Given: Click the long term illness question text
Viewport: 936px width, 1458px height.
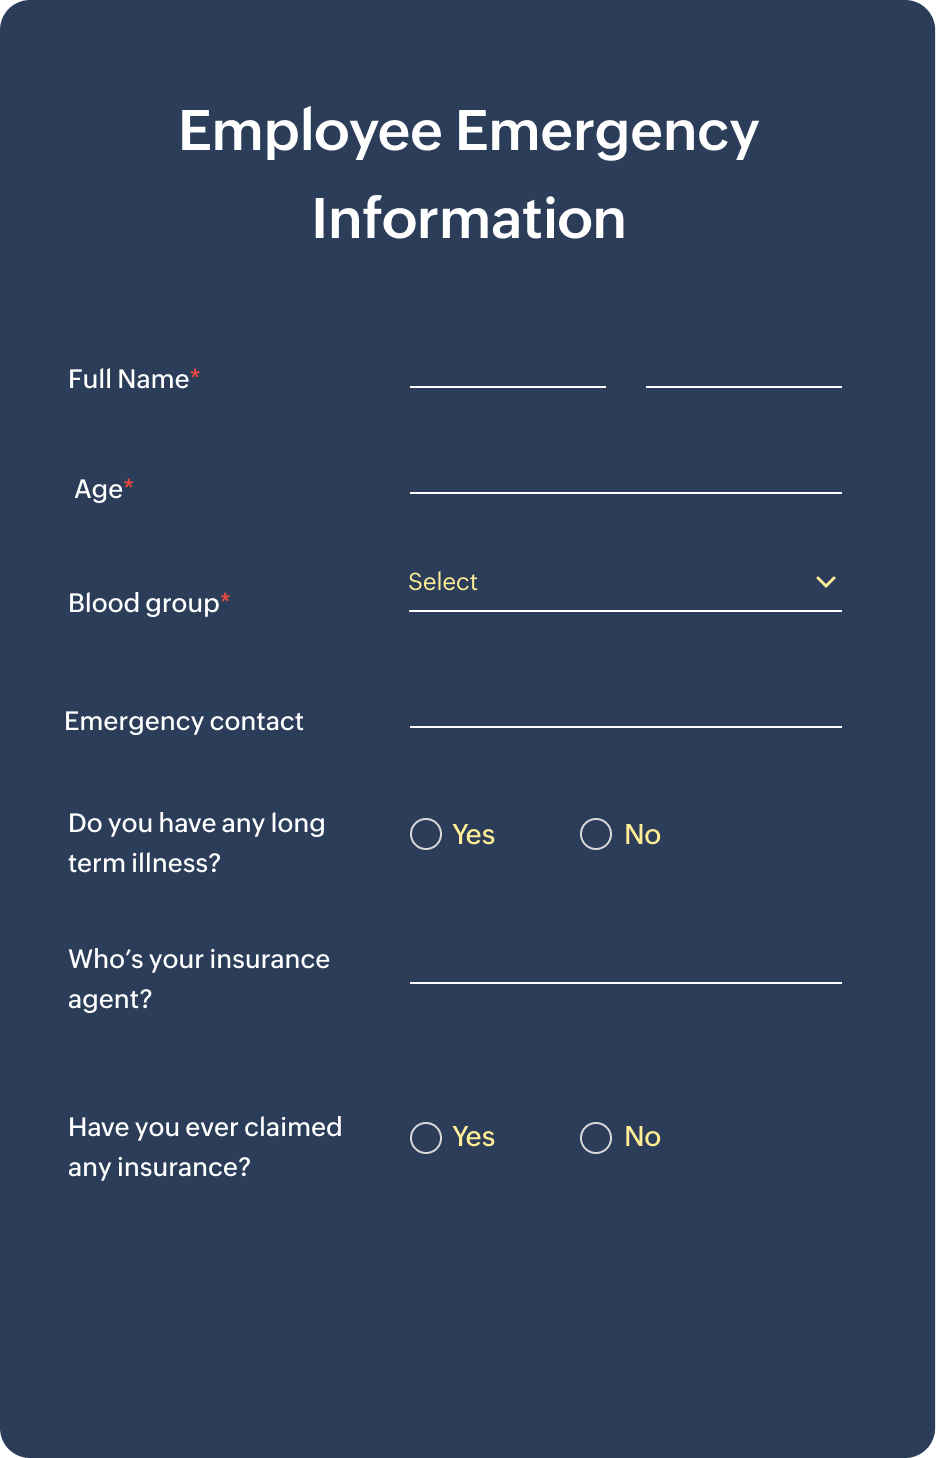Looking at the screenshot, I should point(196,843).
